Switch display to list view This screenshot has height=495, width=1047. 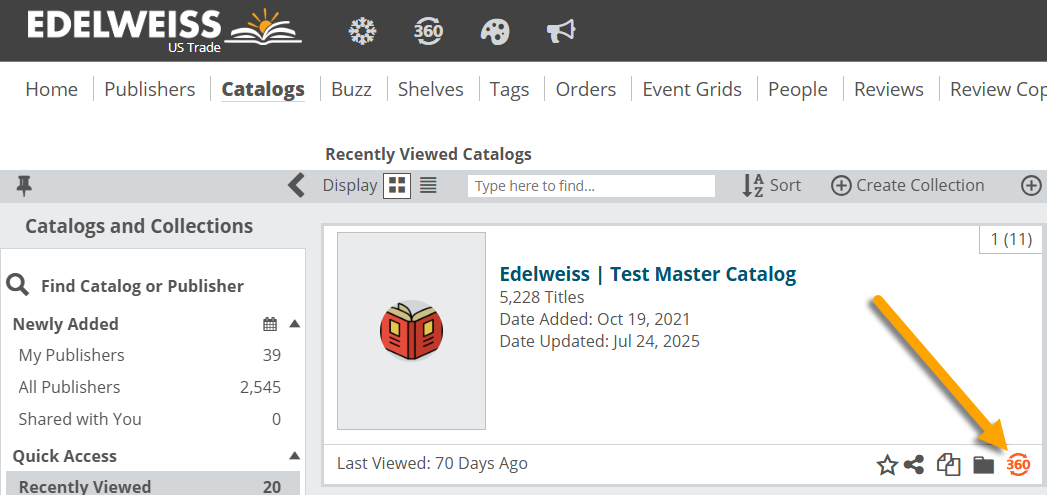pos(428,185)
